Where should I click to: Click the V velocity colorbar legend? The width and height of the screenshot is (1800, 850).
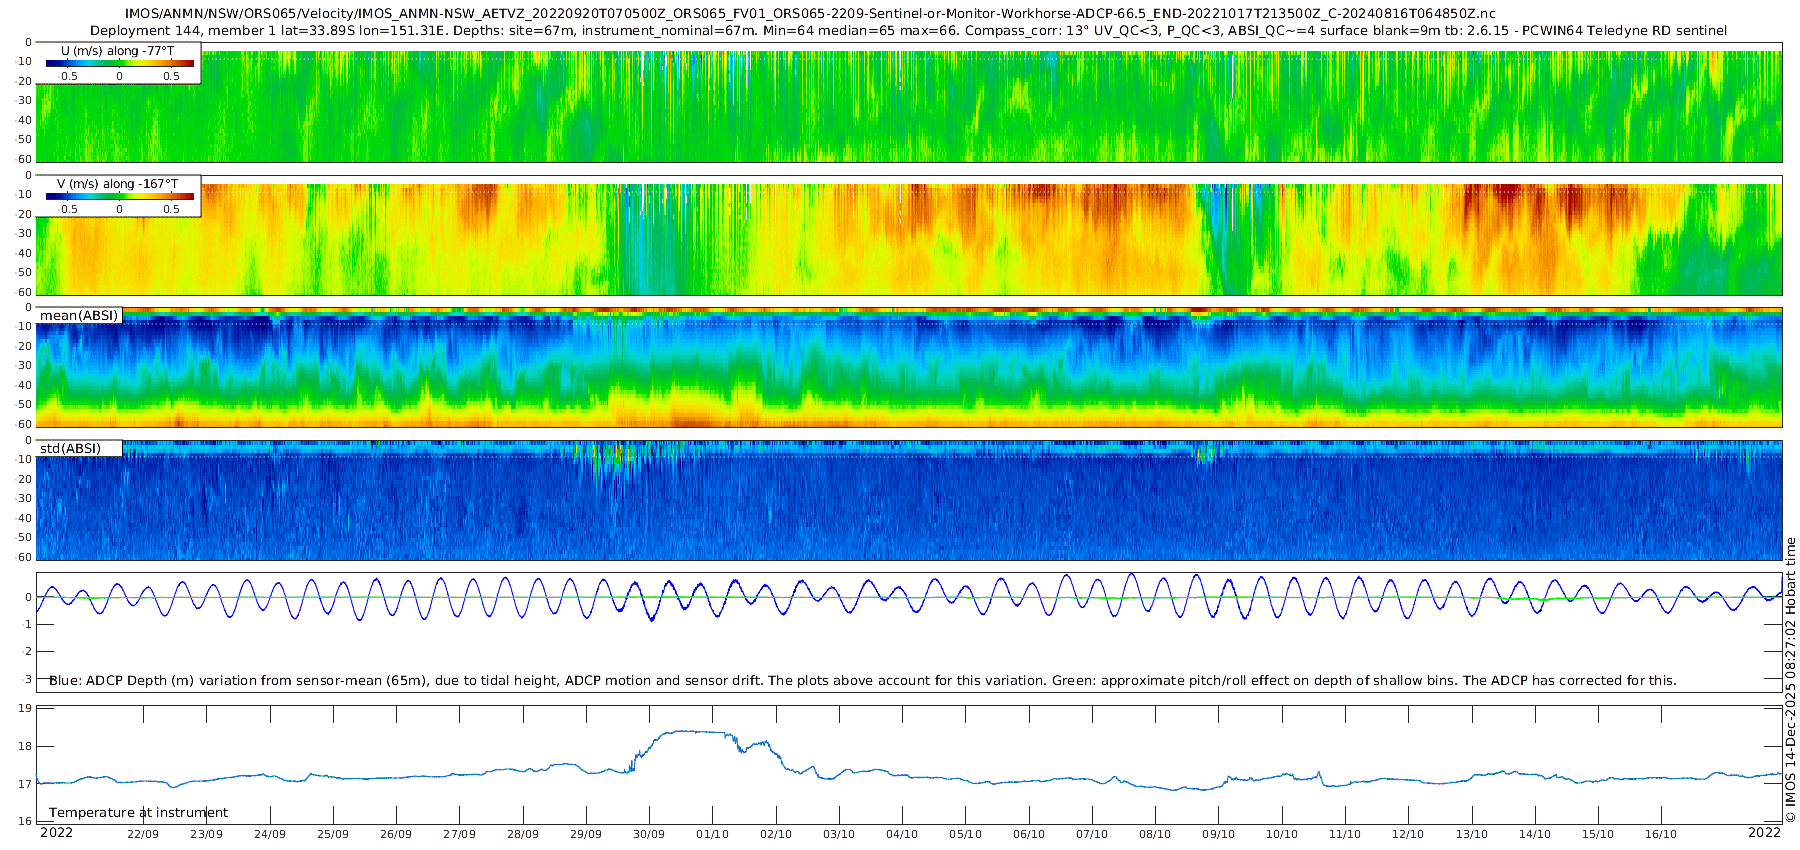(119, 197)
